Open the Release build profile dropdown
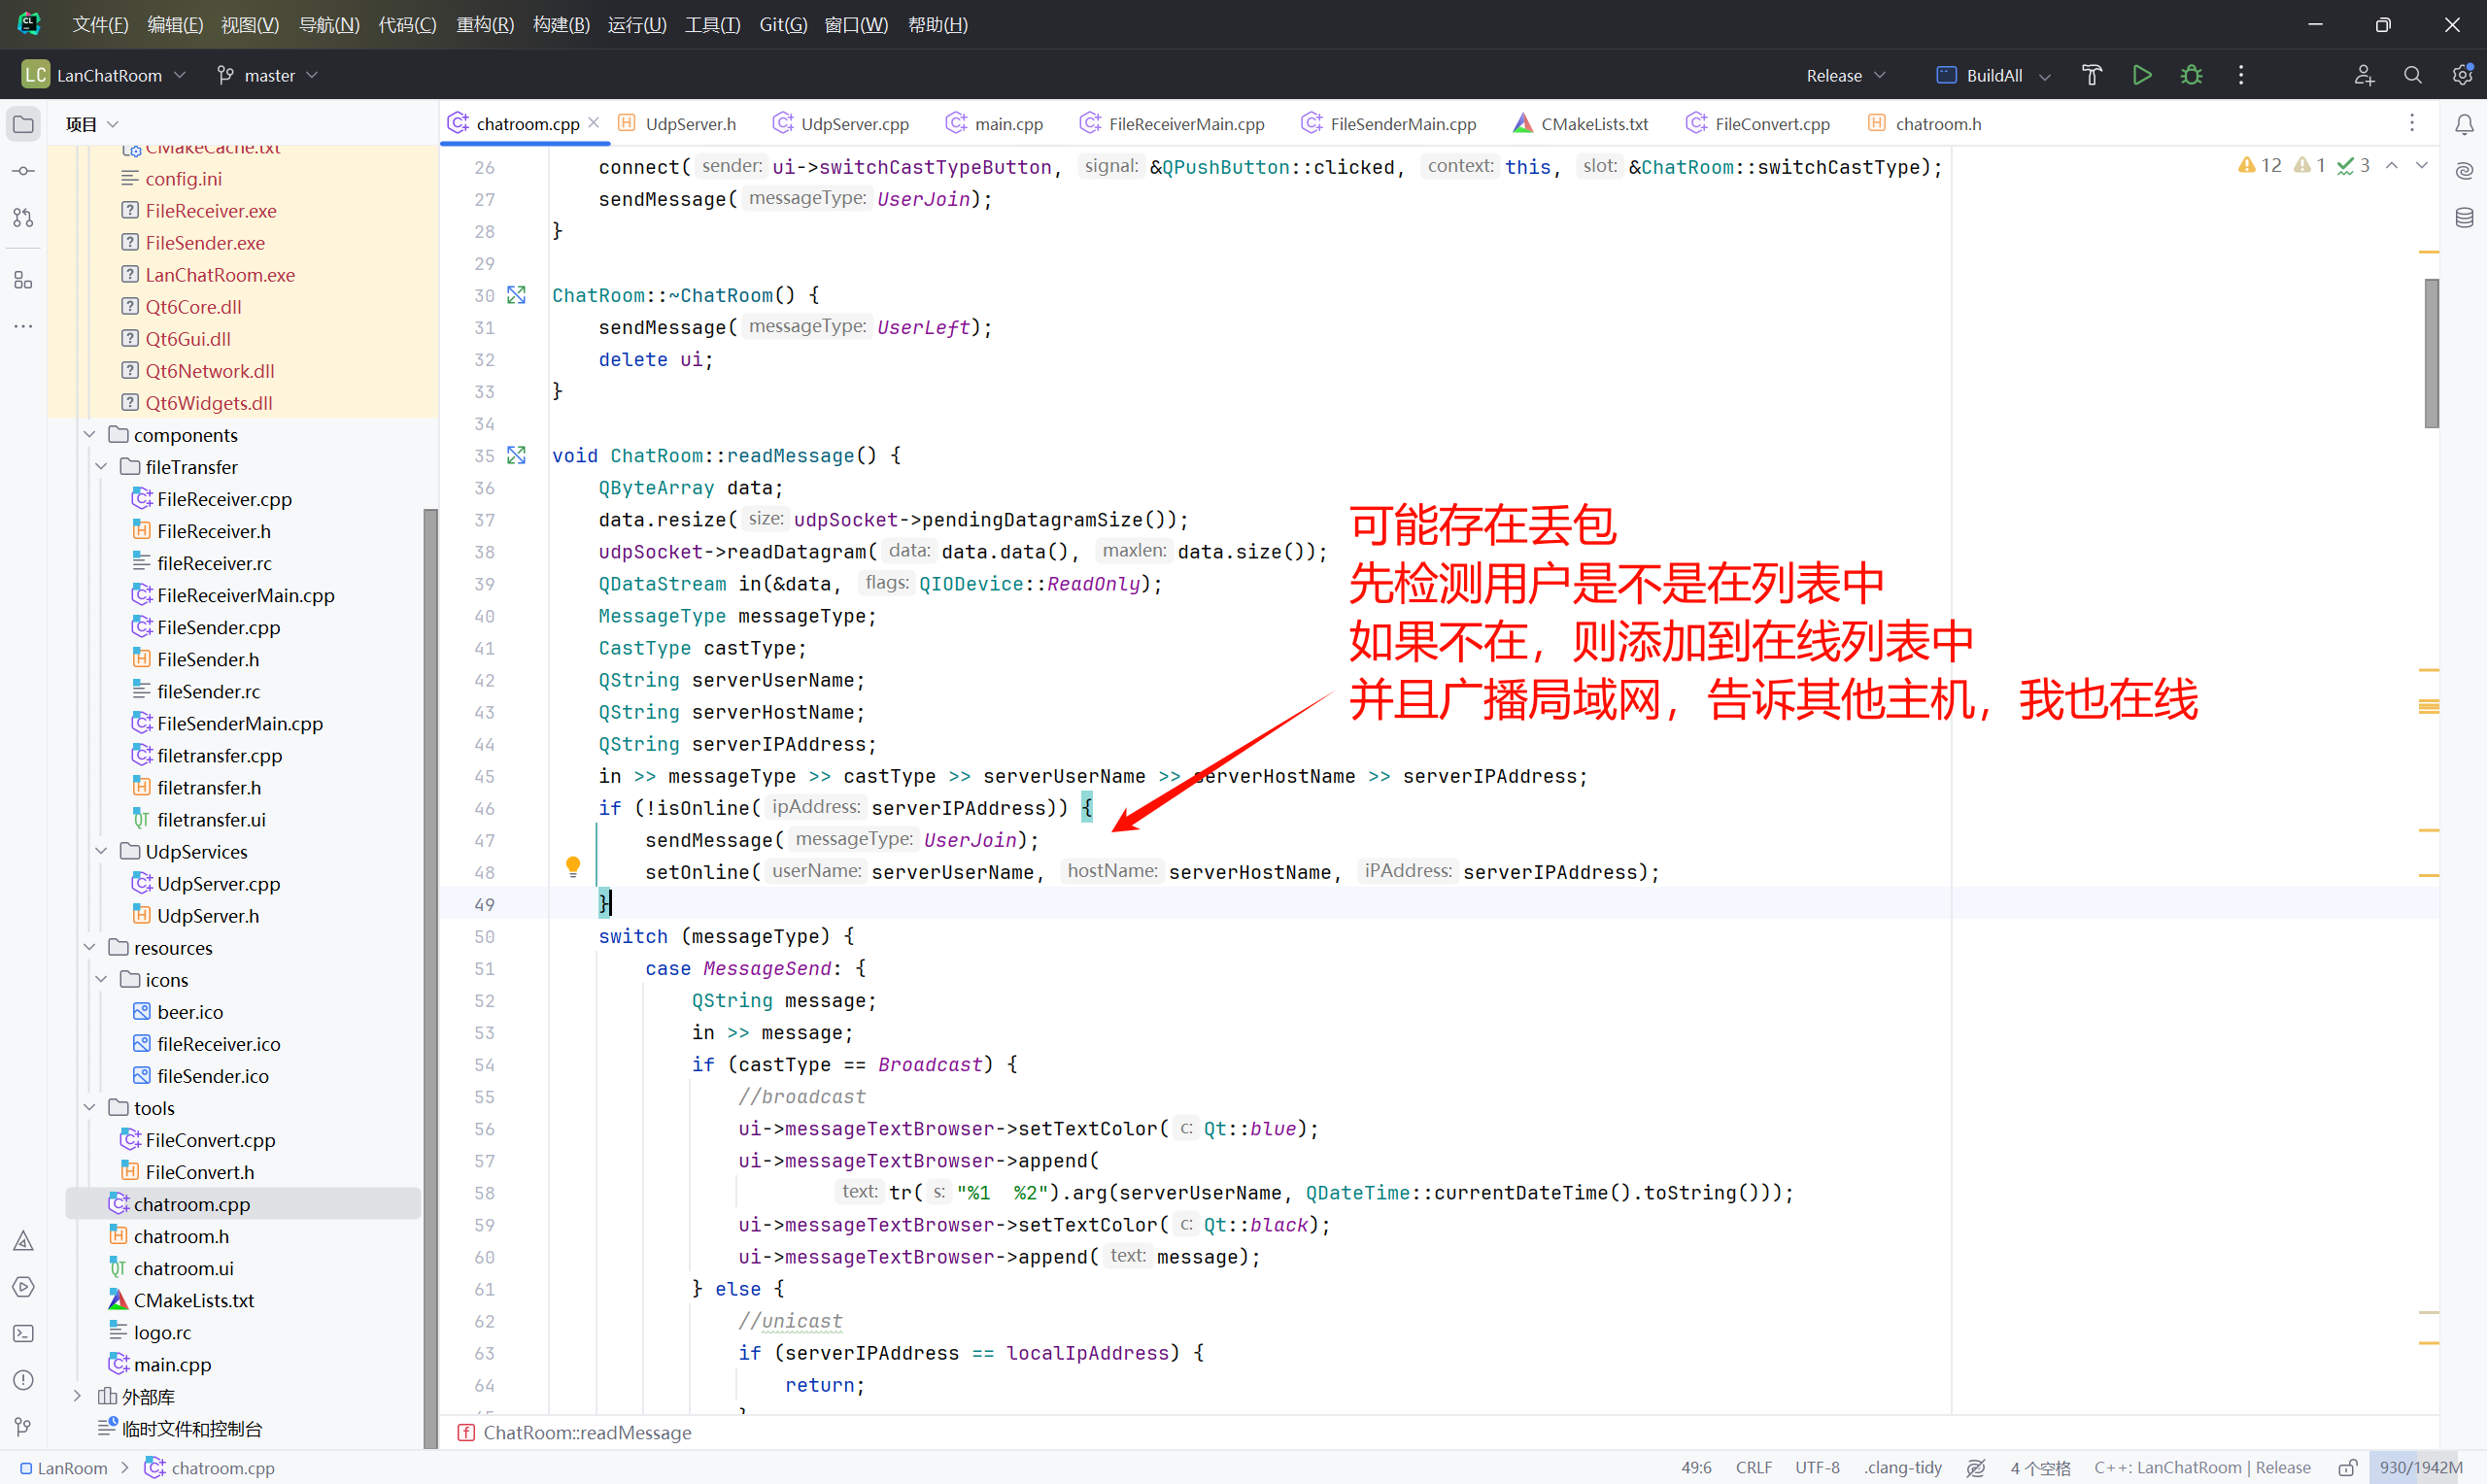This screenshot has width=2487, height=1484. pos(1845,75)
